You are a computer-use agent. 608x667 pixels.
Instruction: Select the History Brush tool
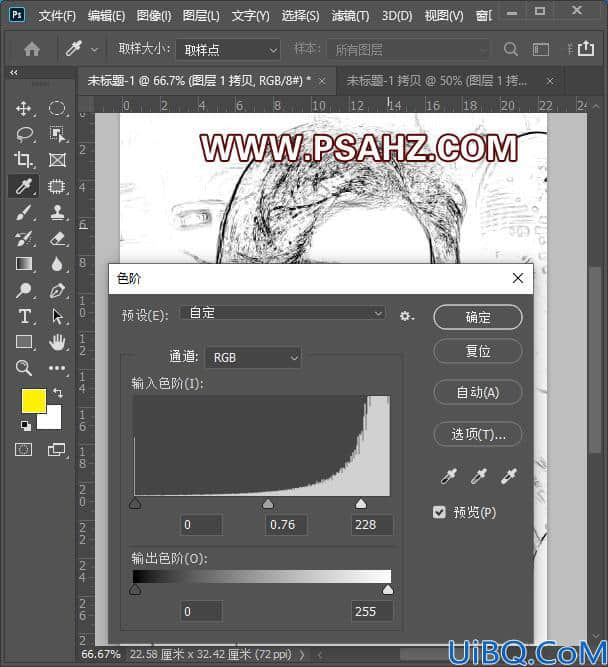tap(23, 238)
